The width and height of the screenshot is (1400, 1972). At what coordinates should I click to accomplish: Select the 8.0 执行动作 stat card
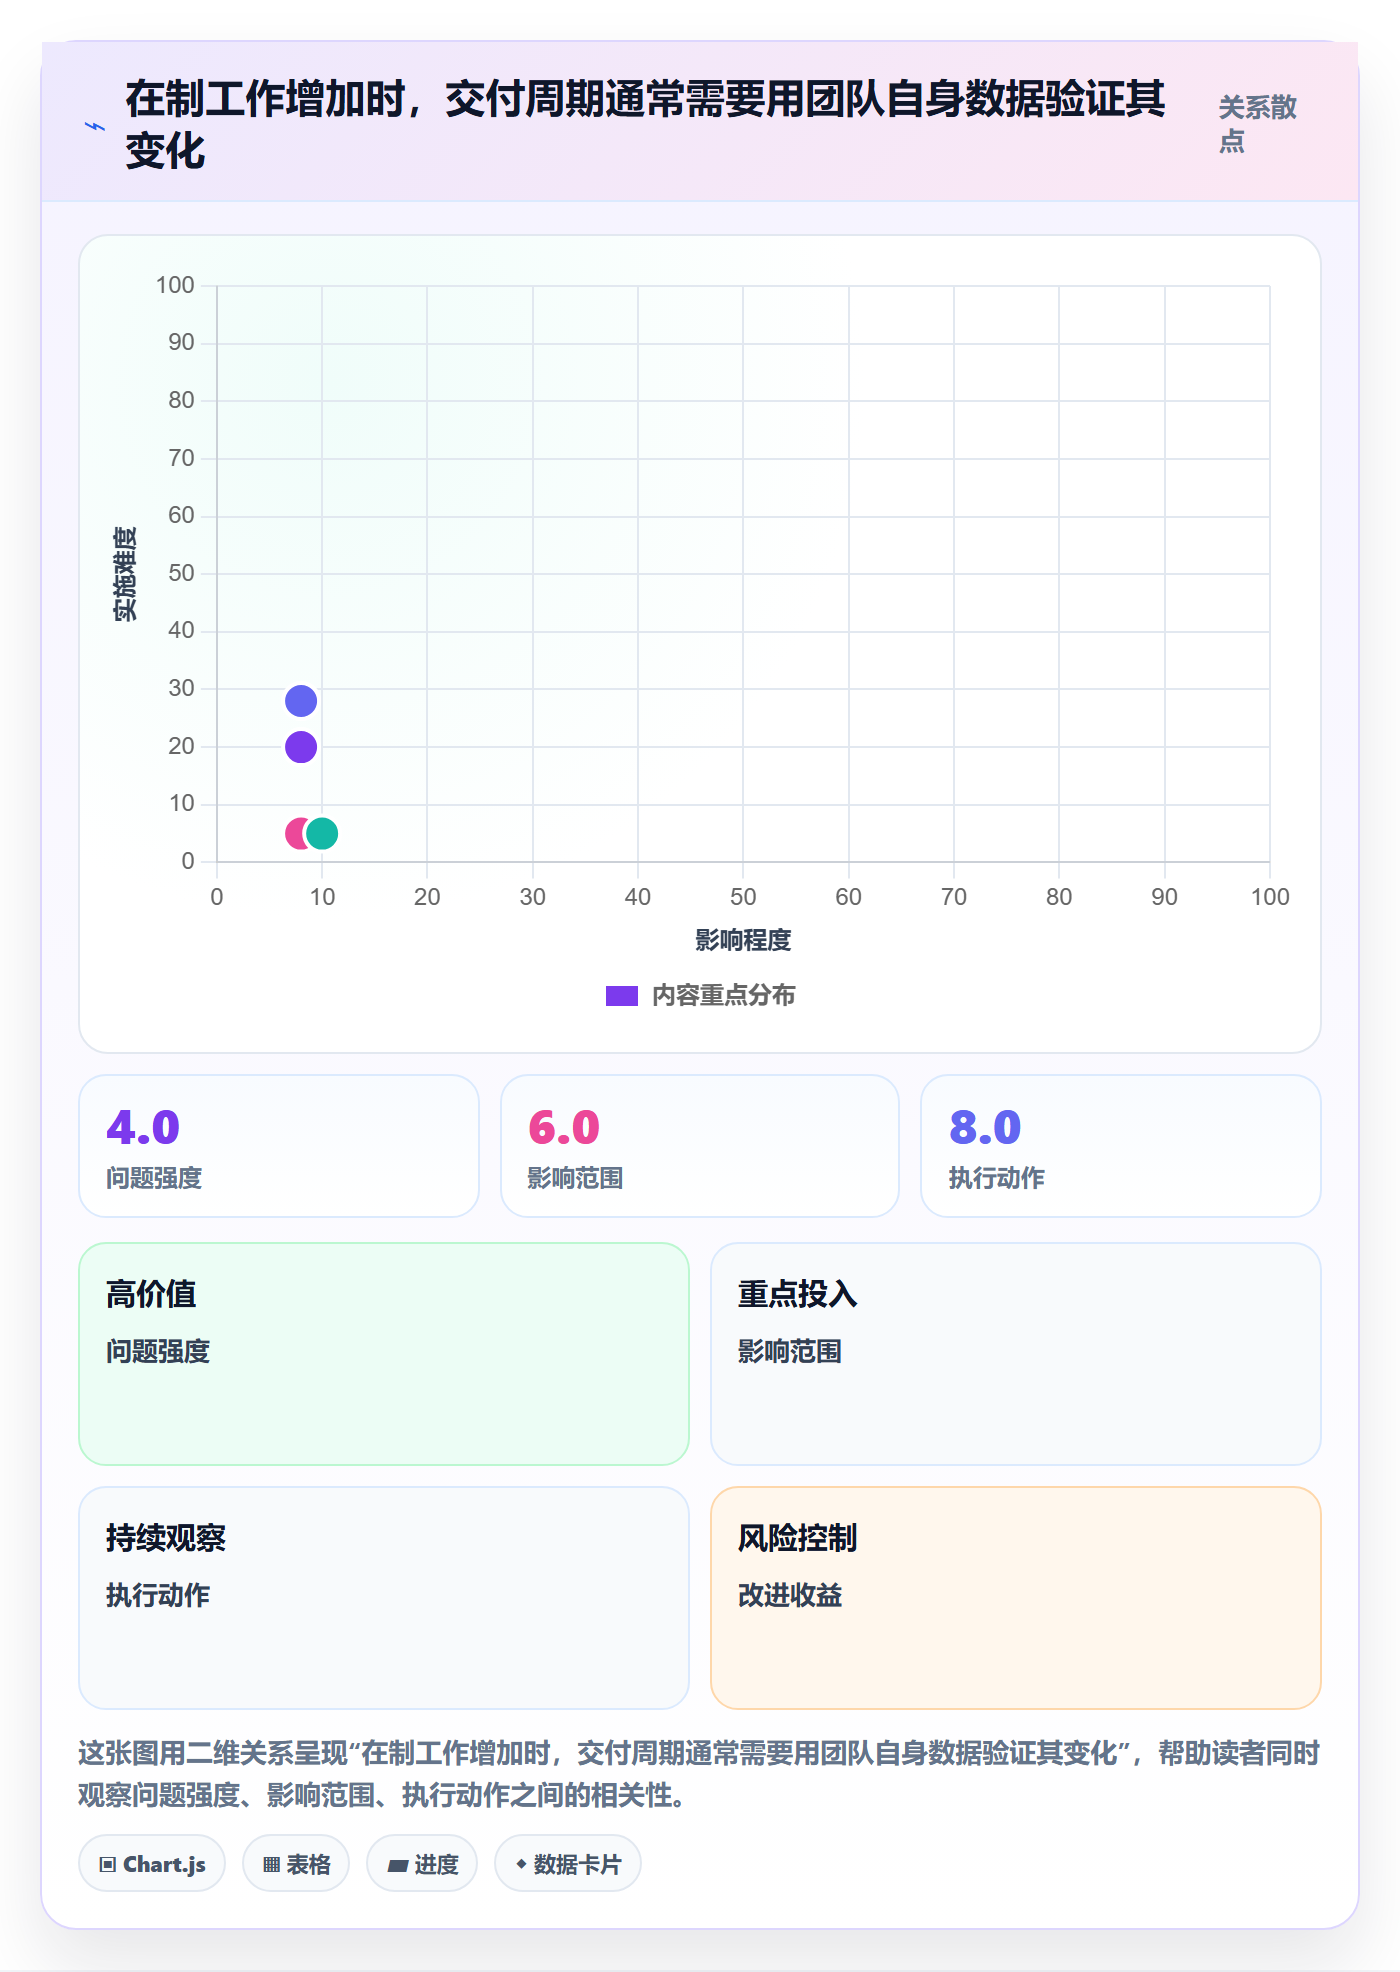1121,1146
